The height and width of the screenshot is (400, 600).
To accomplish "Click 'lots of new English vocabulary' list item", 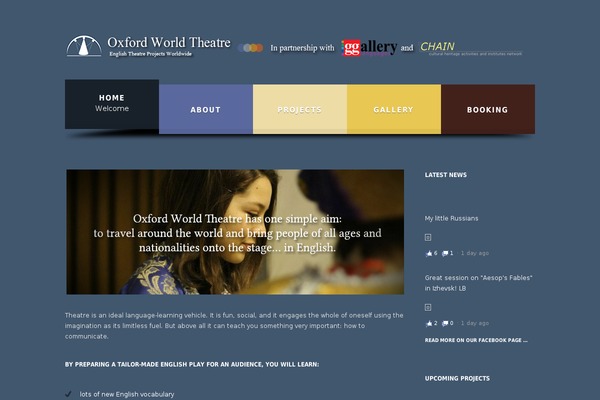I will (x=127, y=394).
